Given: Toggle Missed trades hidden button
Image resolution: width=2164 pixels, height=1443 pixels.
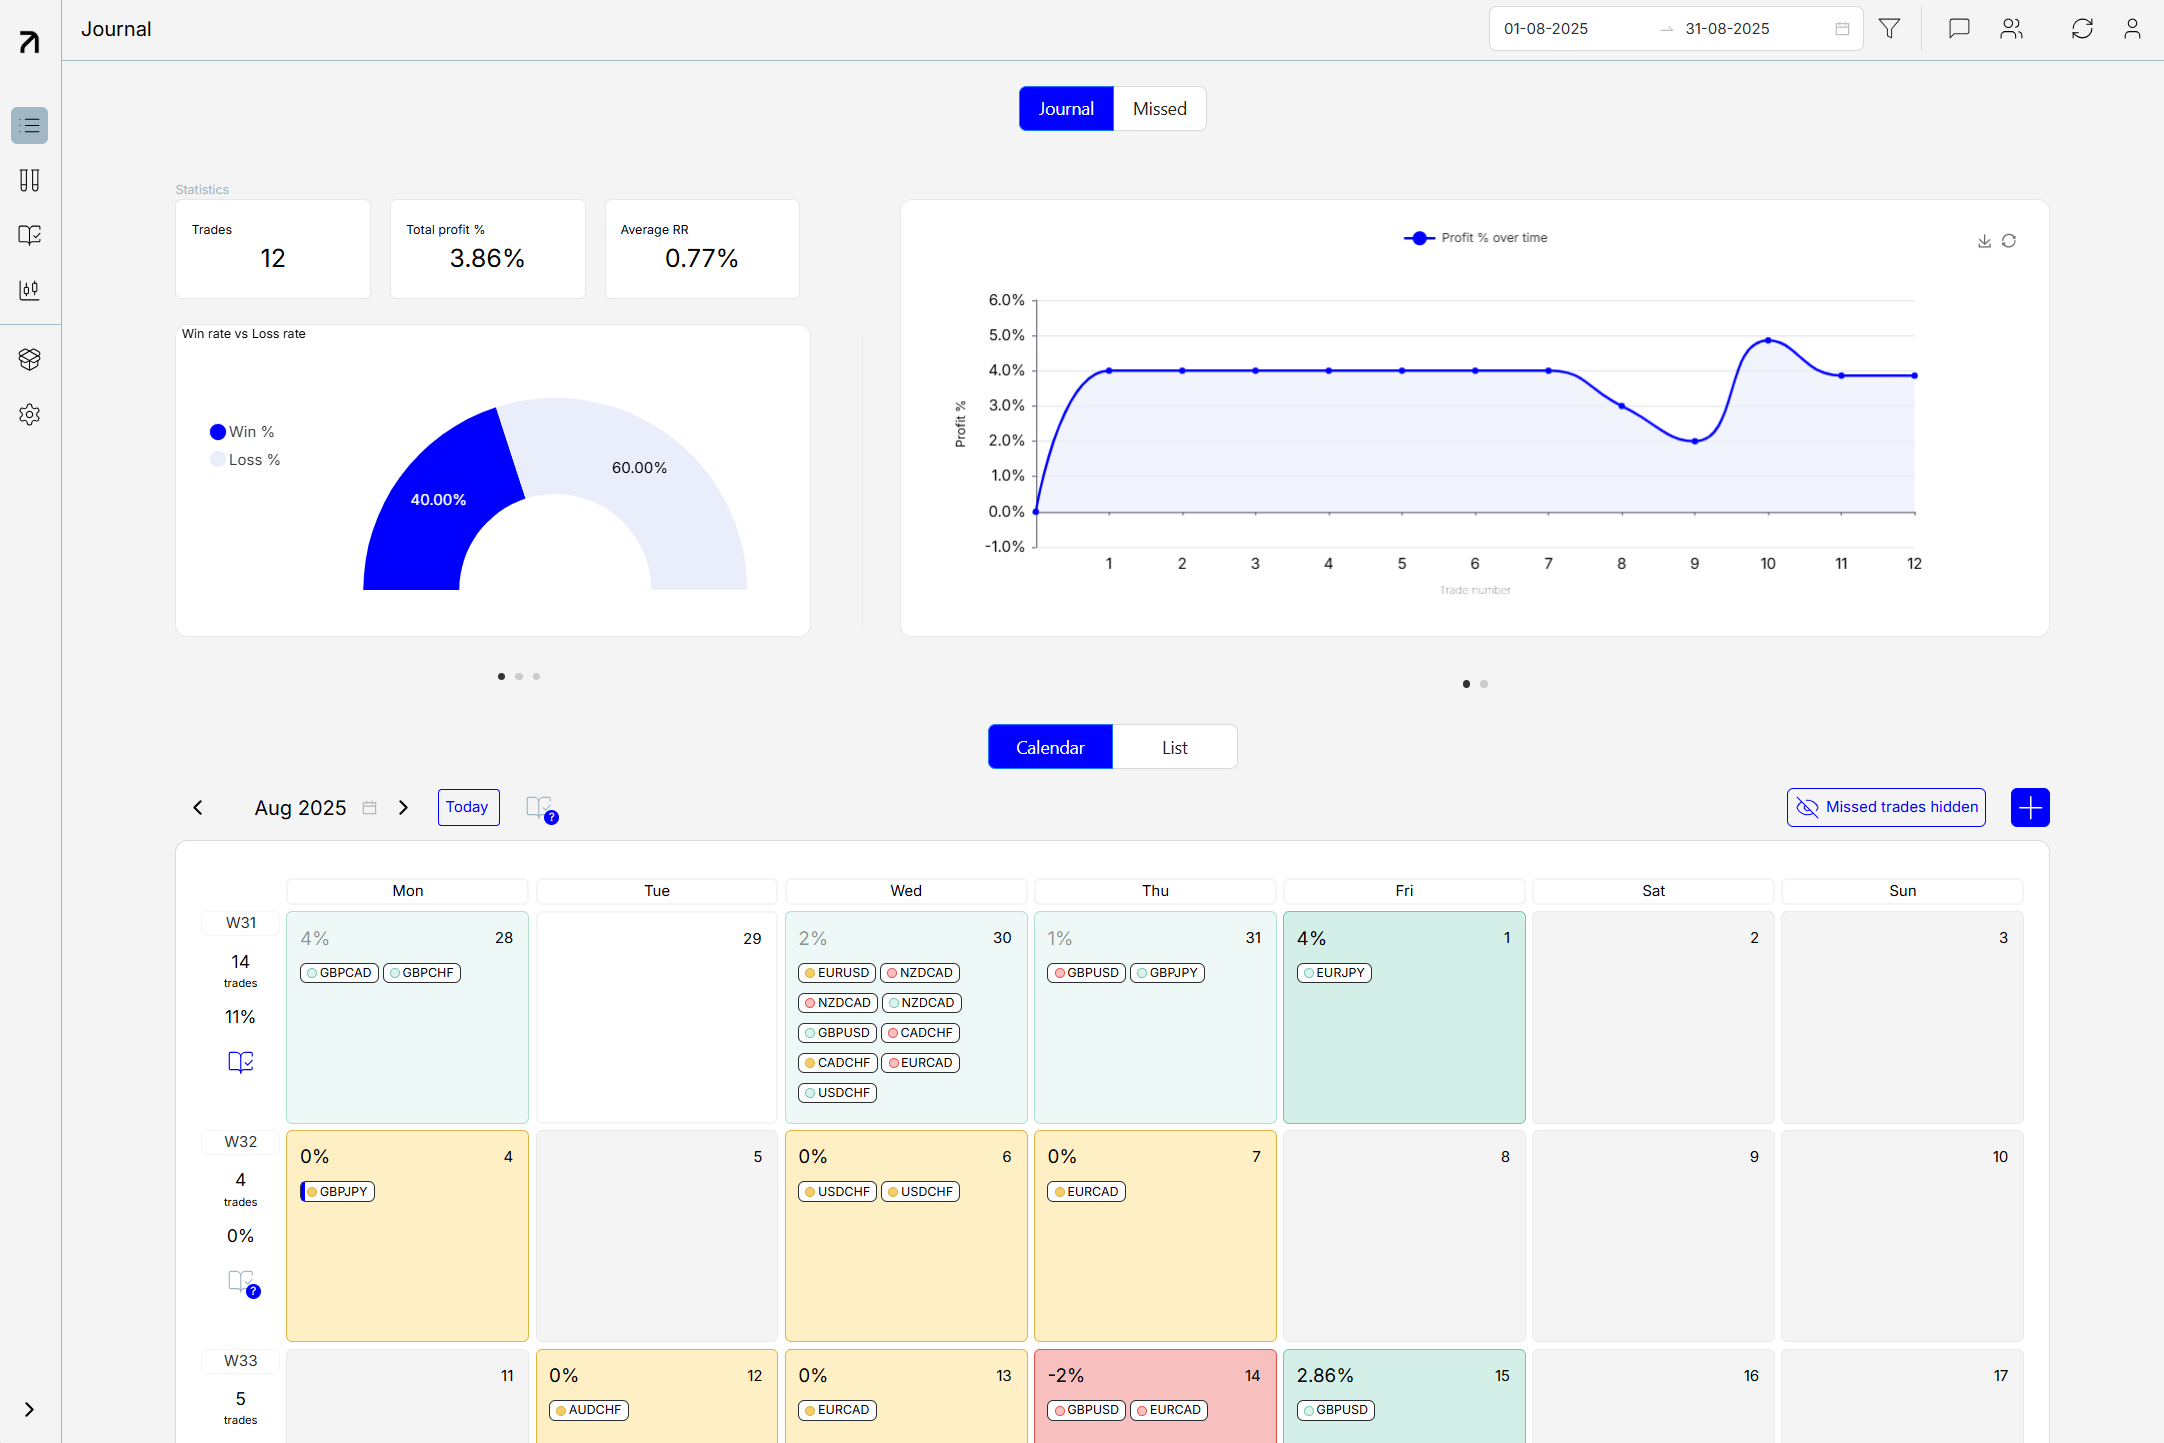Looking at the screenshot, I should [1886, 807].
